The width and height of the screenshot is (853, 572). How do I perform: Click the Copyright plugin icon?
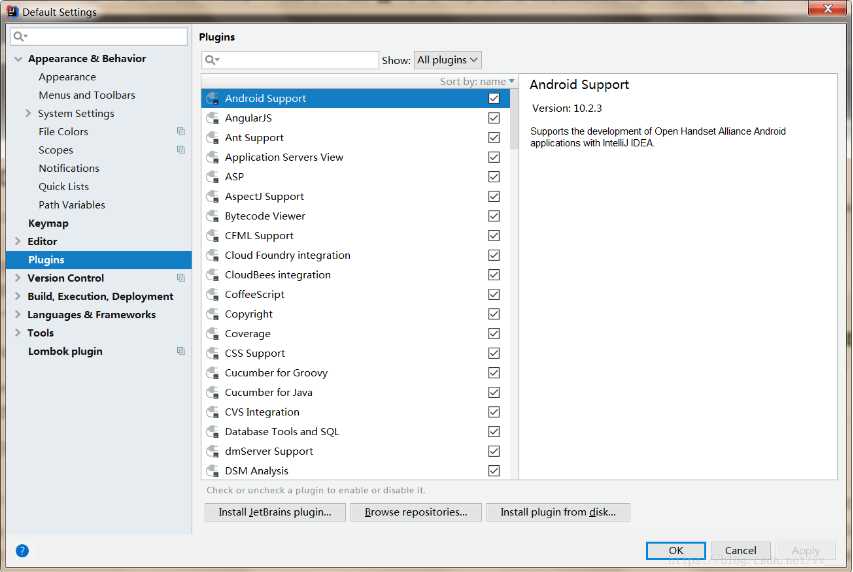click(x=213, y=314)
